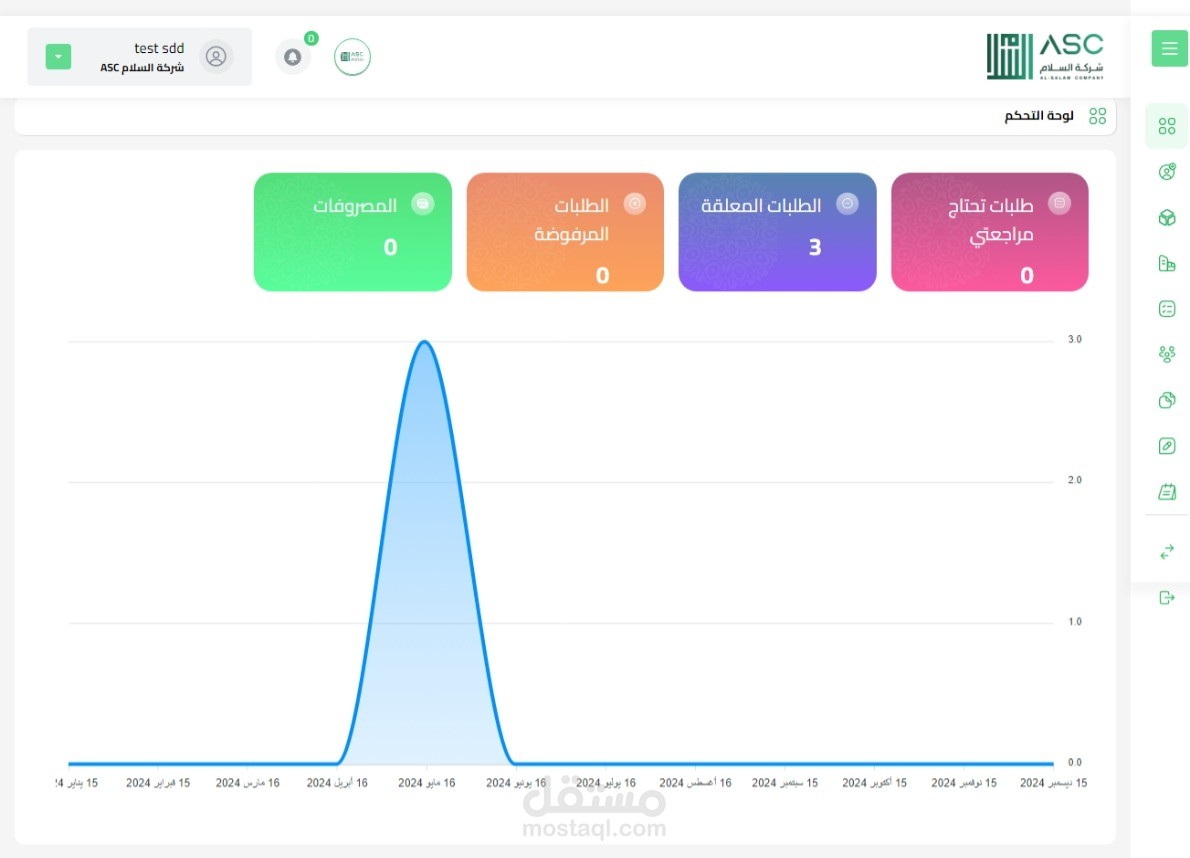Screen dimensions: 1190x858
Task: Open the checklist icon in sidebar
Action: (1166, 309)
